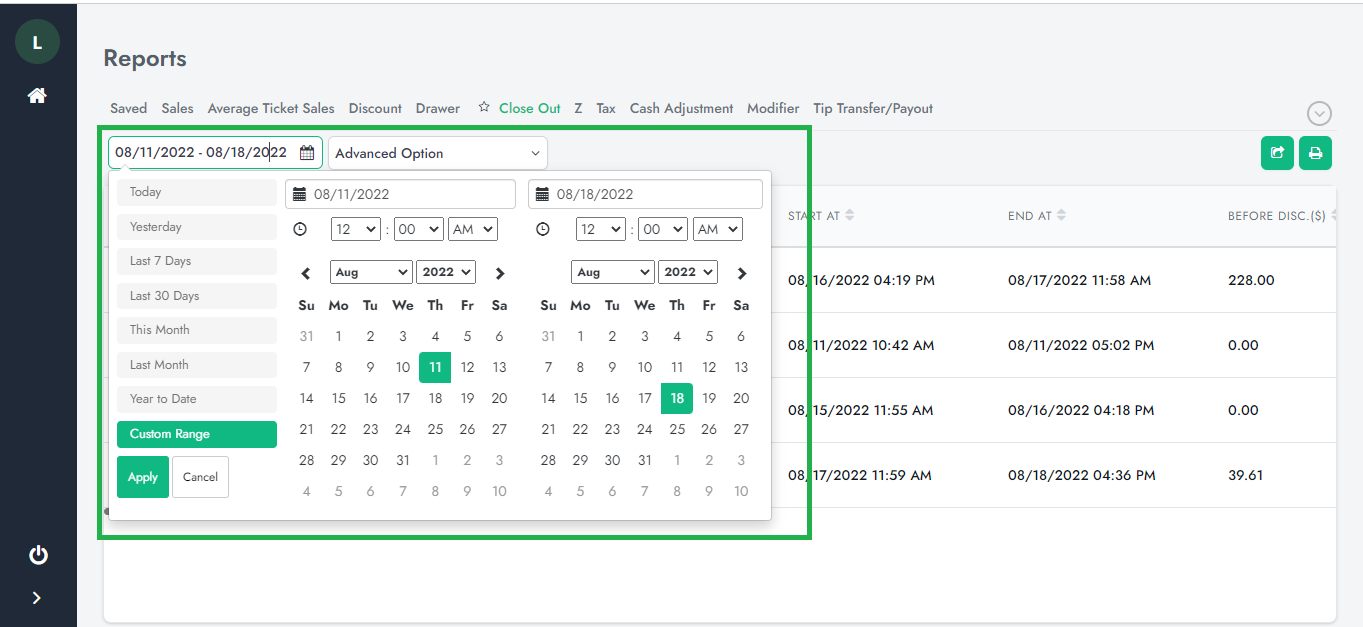
Task: Click the home icon in sidebar
Action: click(37, 96)
